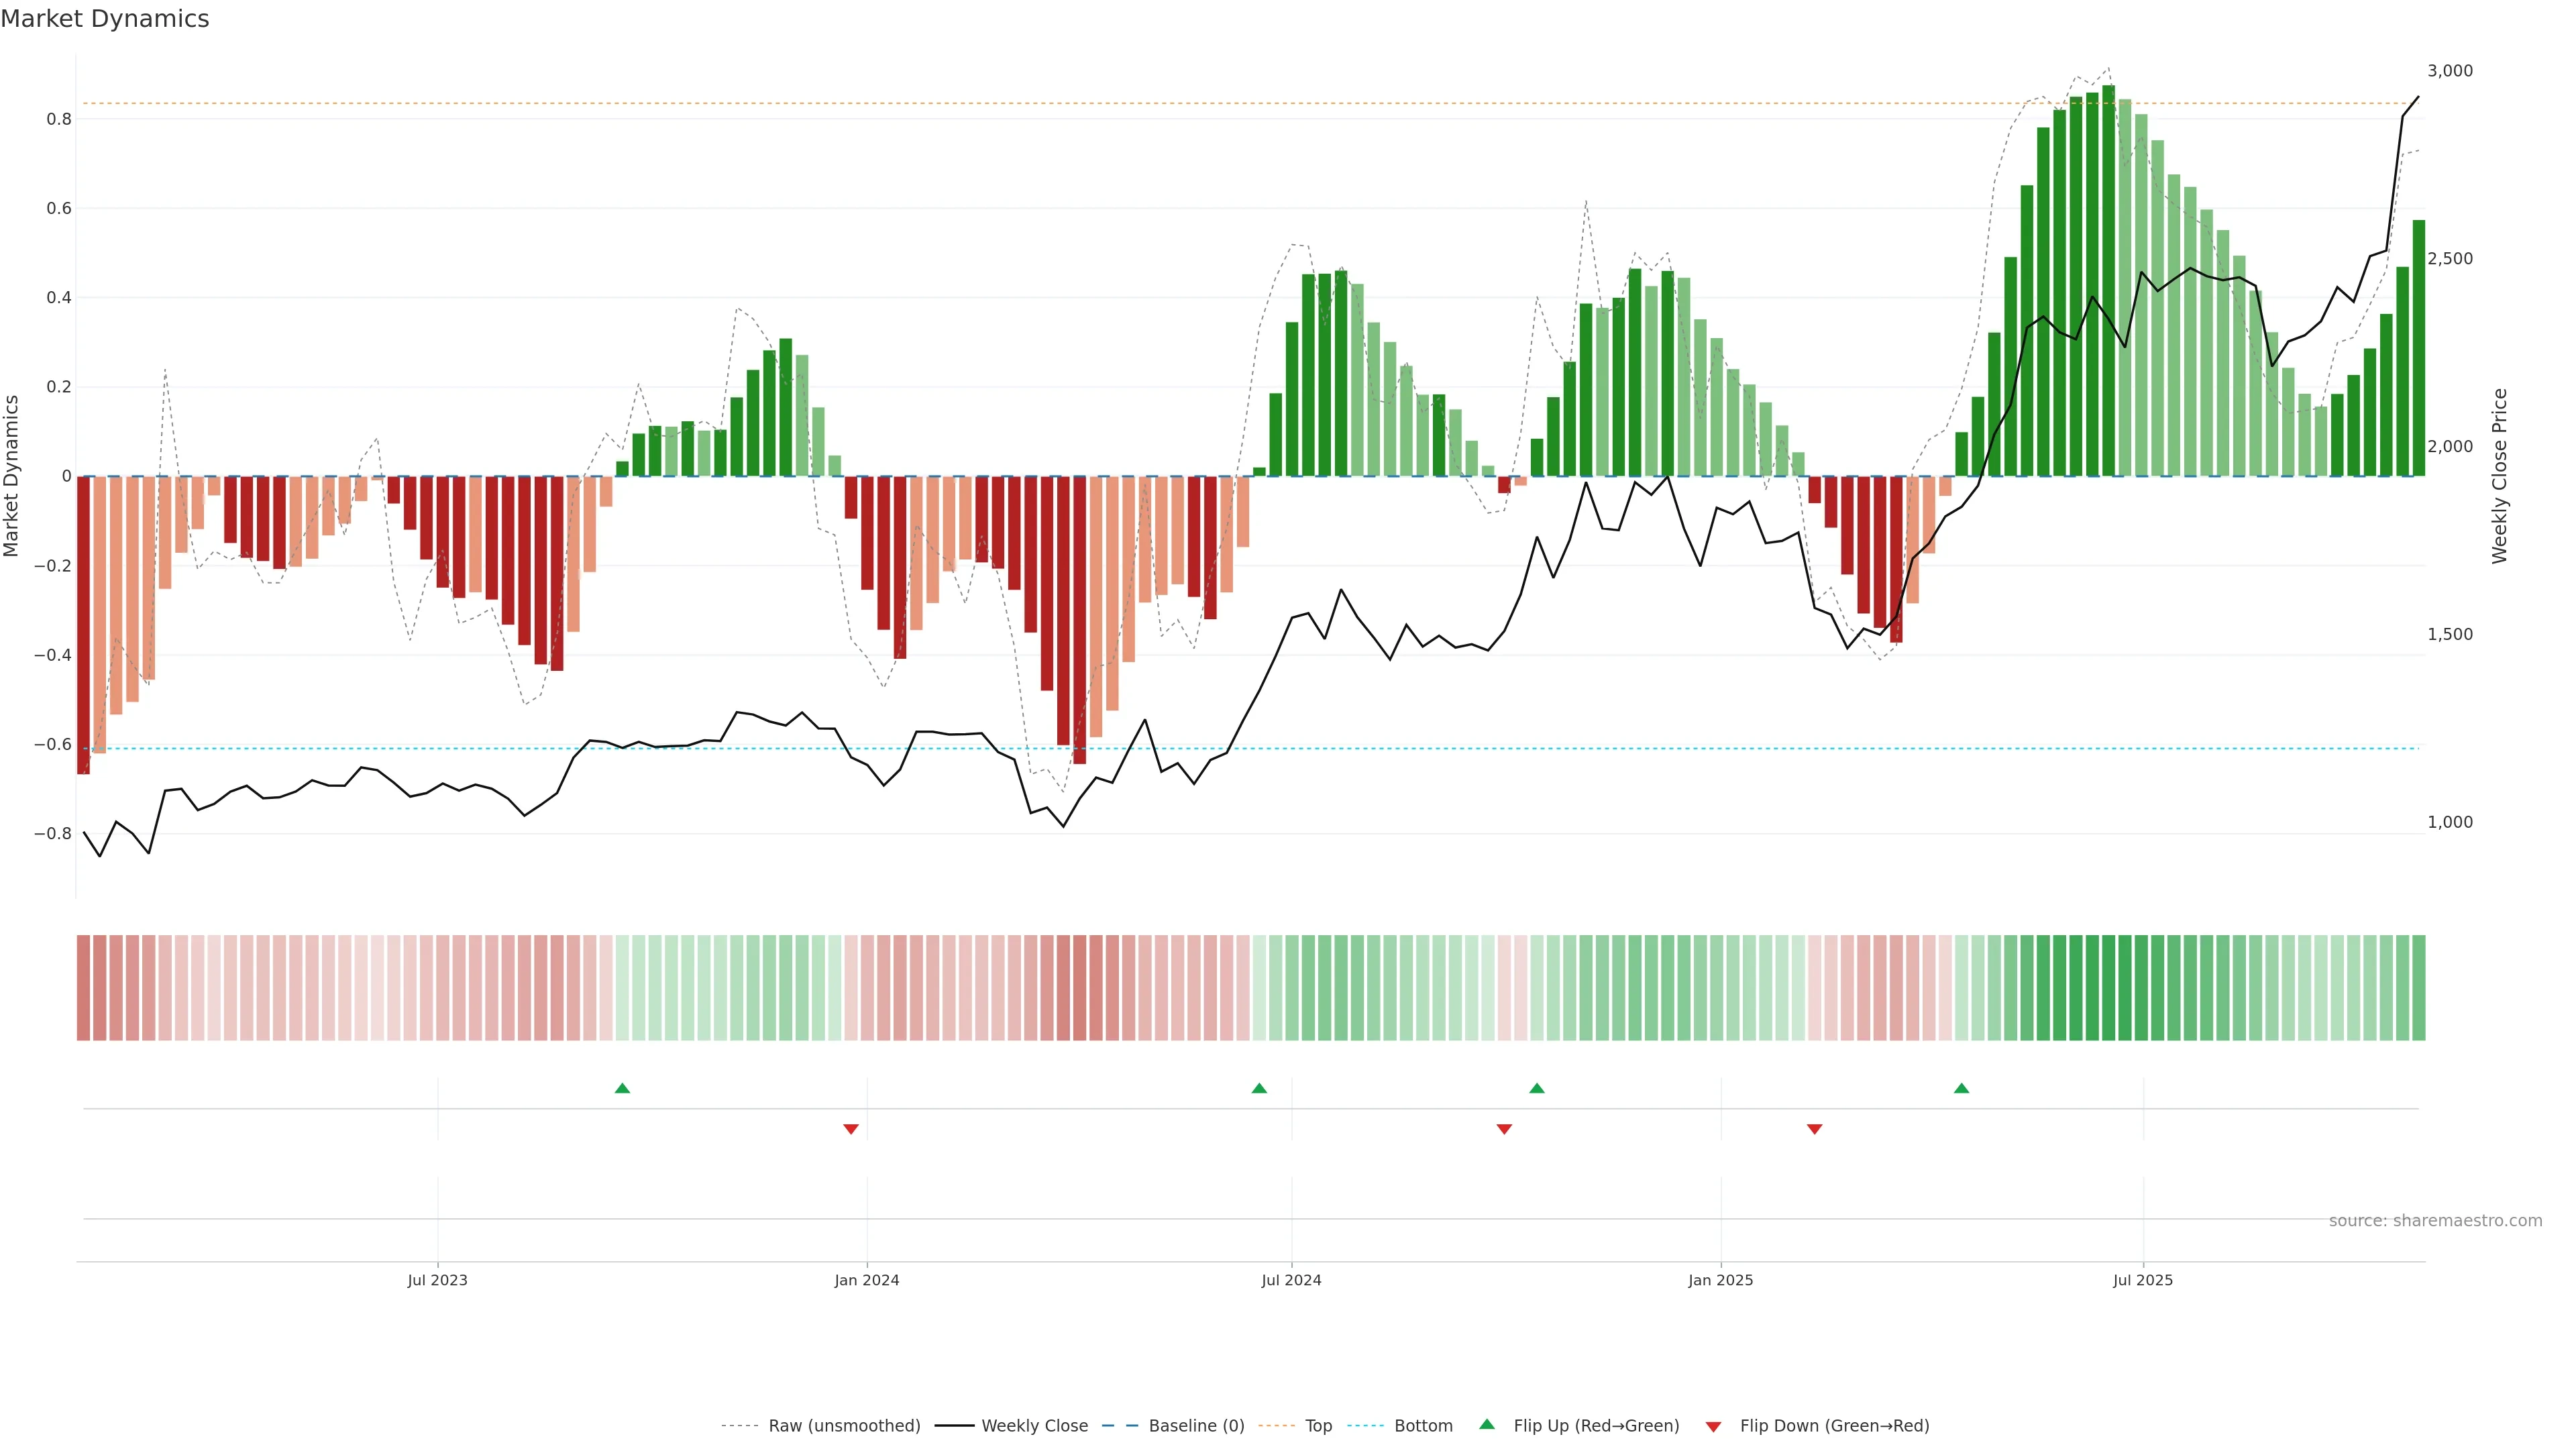Click the red flip-down marker between Jul 2024 and Jan 2025

pyautogui.click(x=1504, y=1129)
